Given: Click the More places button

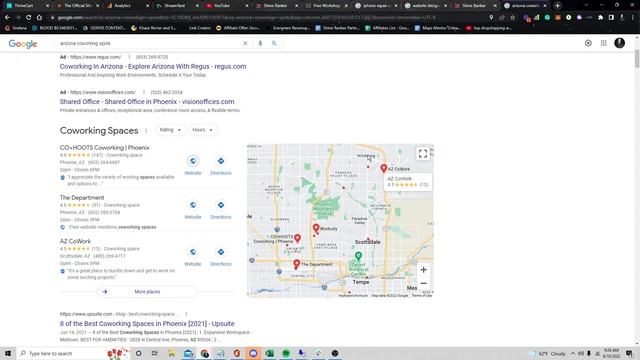Looking at the screenshot, I should (147, 292).
